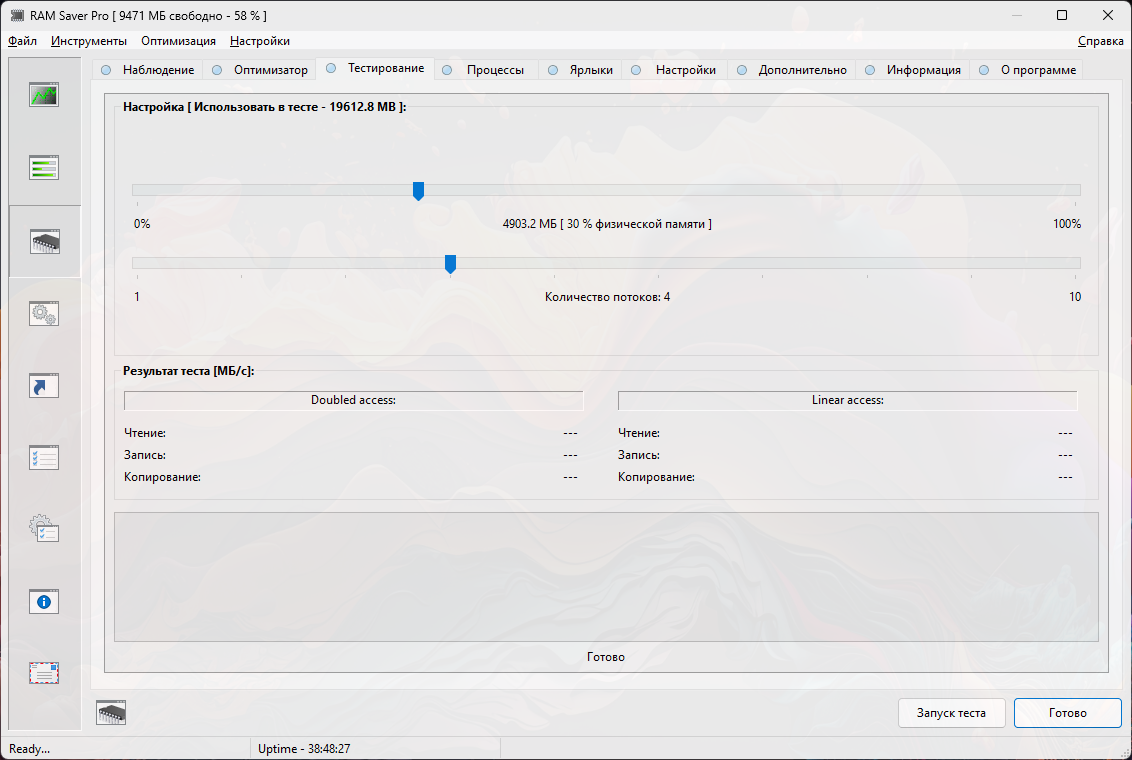The height and width of the screenshot is (760, 1132).
Task: Click the thread count slider thumb
Action: point(450,264)
